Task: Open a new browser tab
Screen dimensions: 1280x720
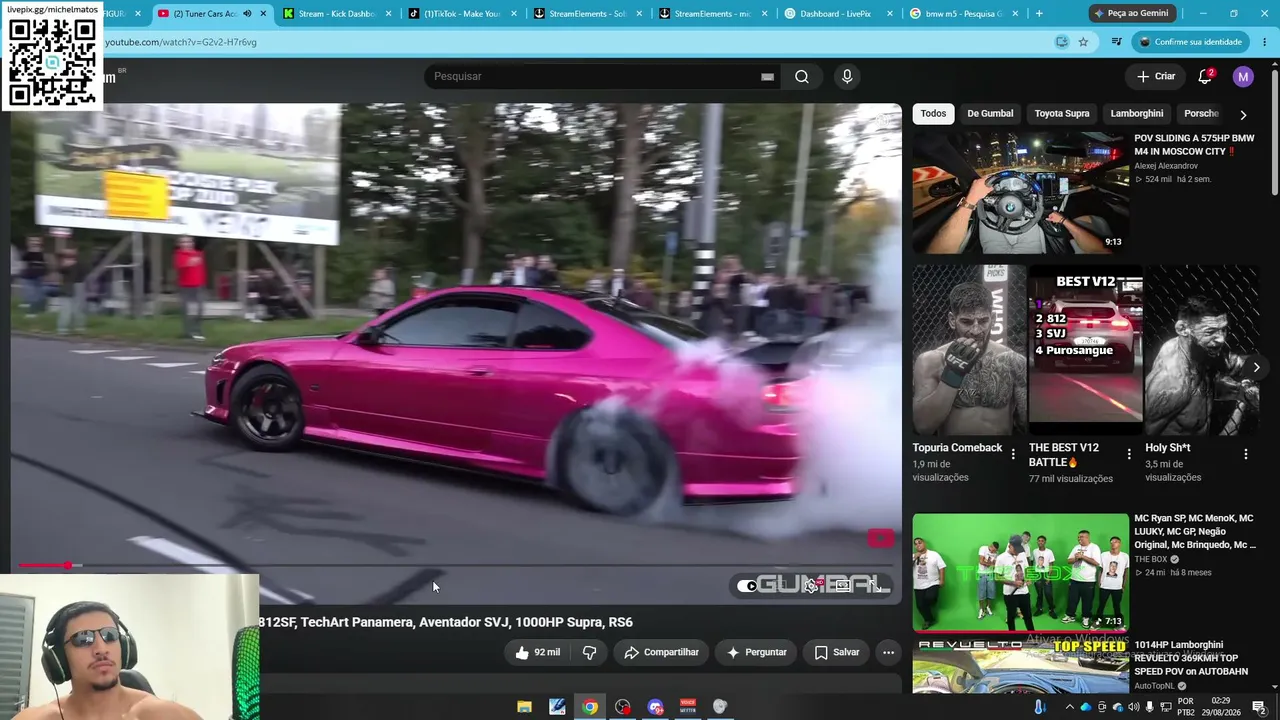Action: [1039, 14]
